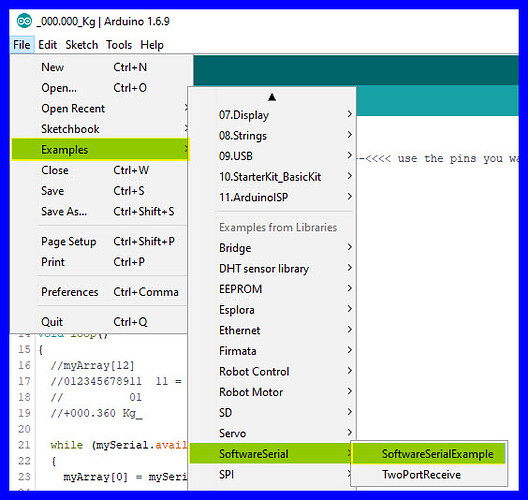Expand the 07.Display examples
The height and width of the screenshot is (500, 528).
click(x=272, y=115)
